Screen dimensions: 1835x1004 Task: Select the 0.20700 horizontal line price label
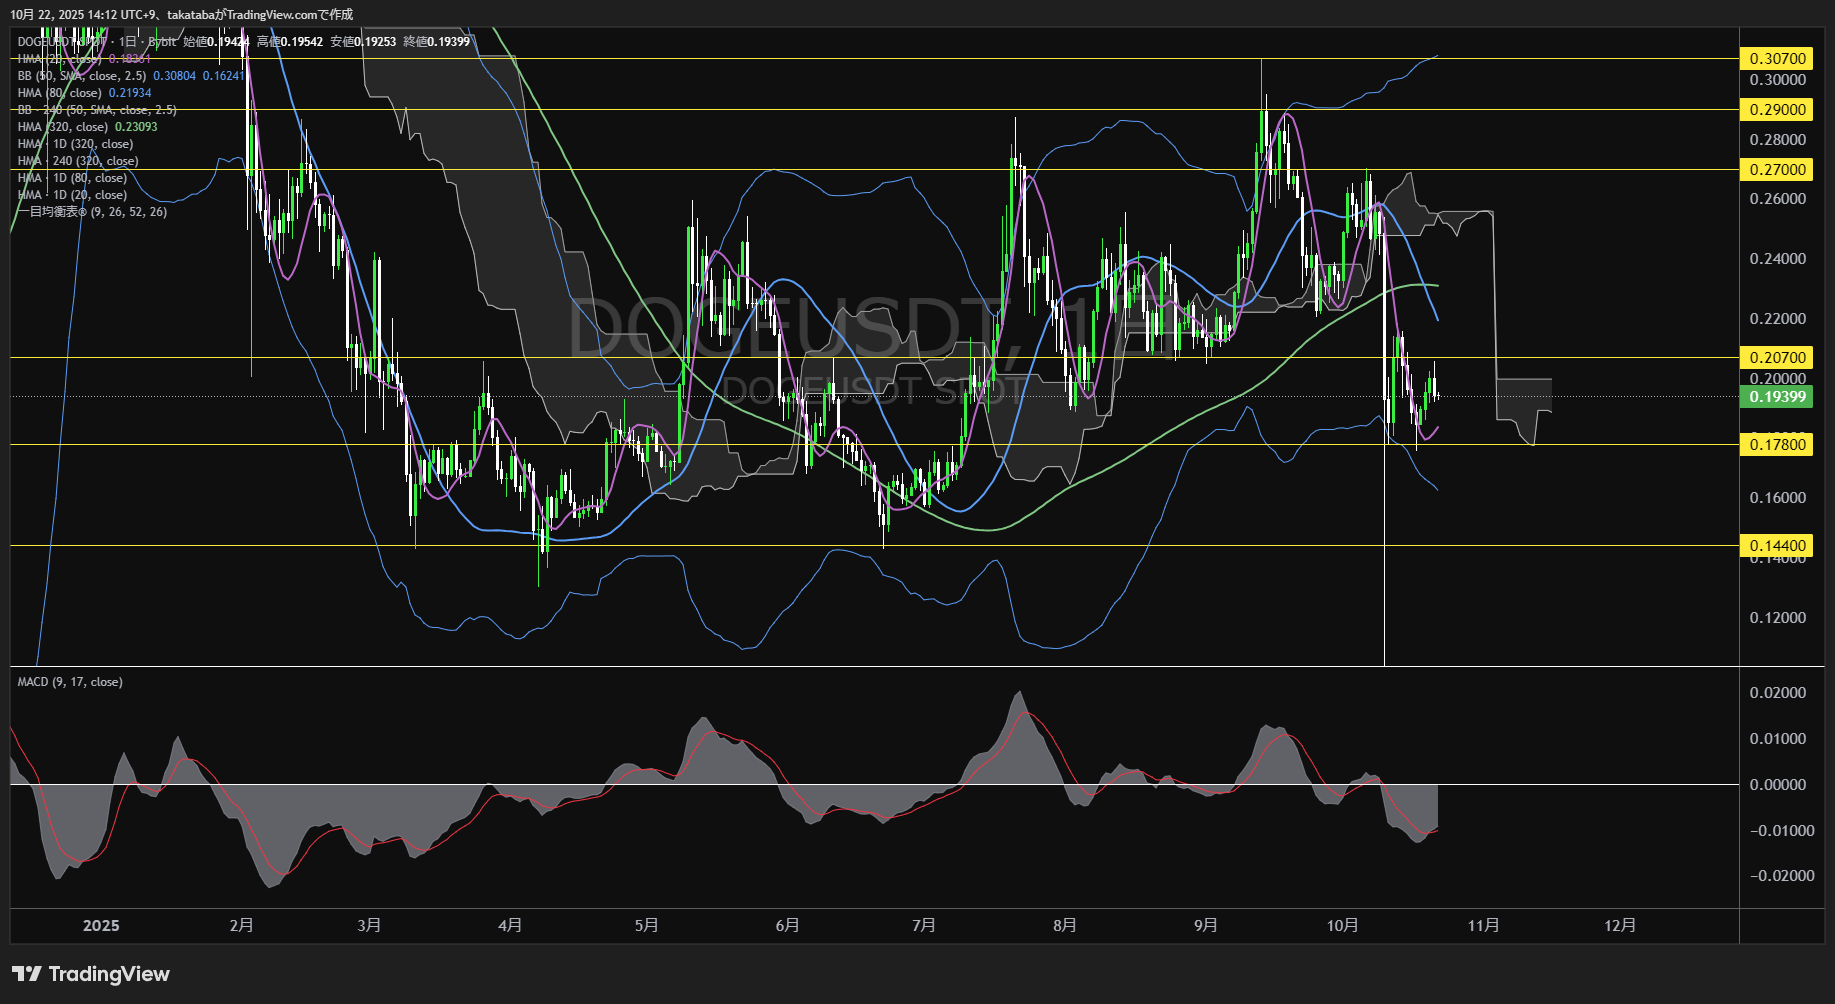(x=1777, y=357)
